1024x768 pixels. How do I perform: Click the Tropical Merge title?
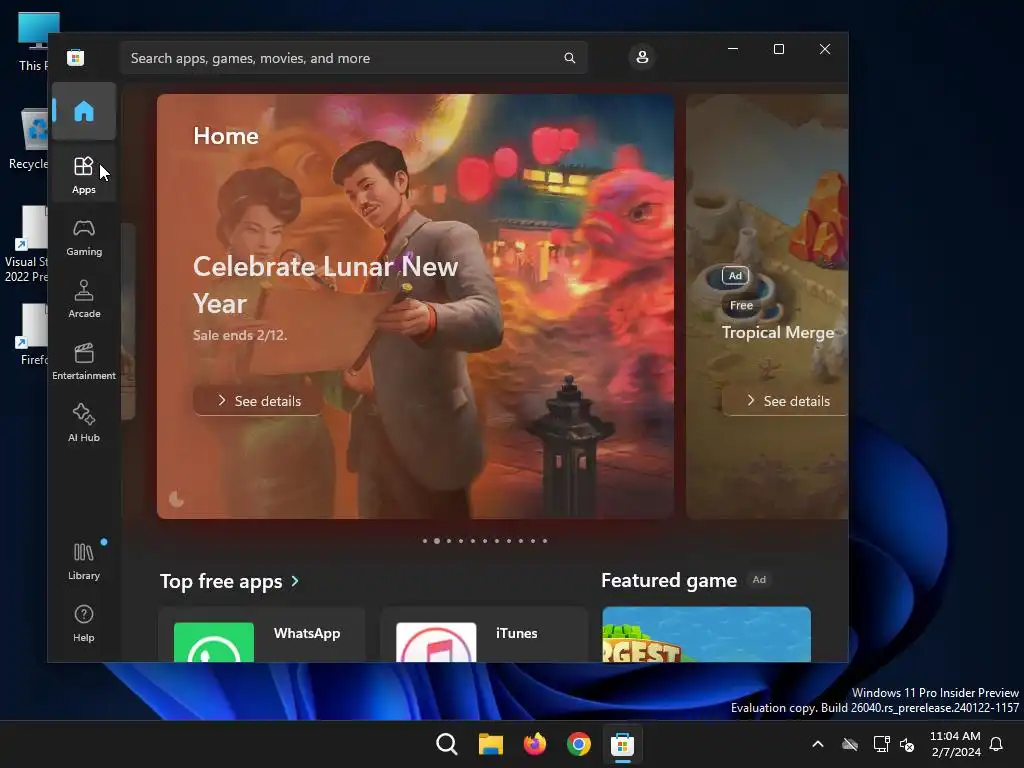click(778, 332)
